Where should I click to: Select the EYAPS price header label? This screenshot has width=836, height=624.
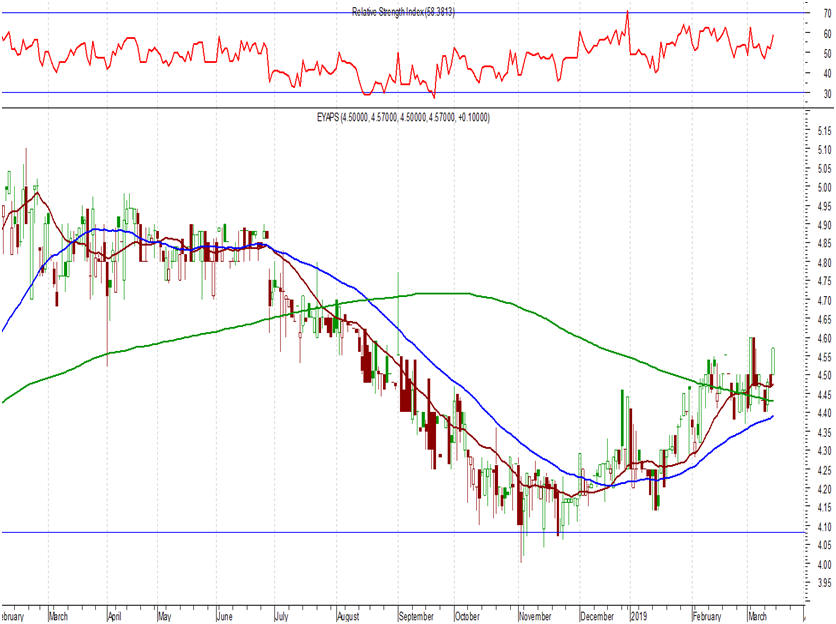(403, 117)
